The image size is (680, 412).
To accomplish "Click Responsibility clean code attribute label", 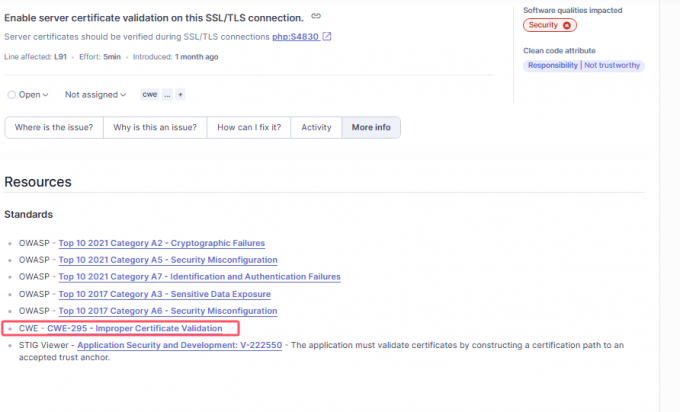I will tap(552, 65).
